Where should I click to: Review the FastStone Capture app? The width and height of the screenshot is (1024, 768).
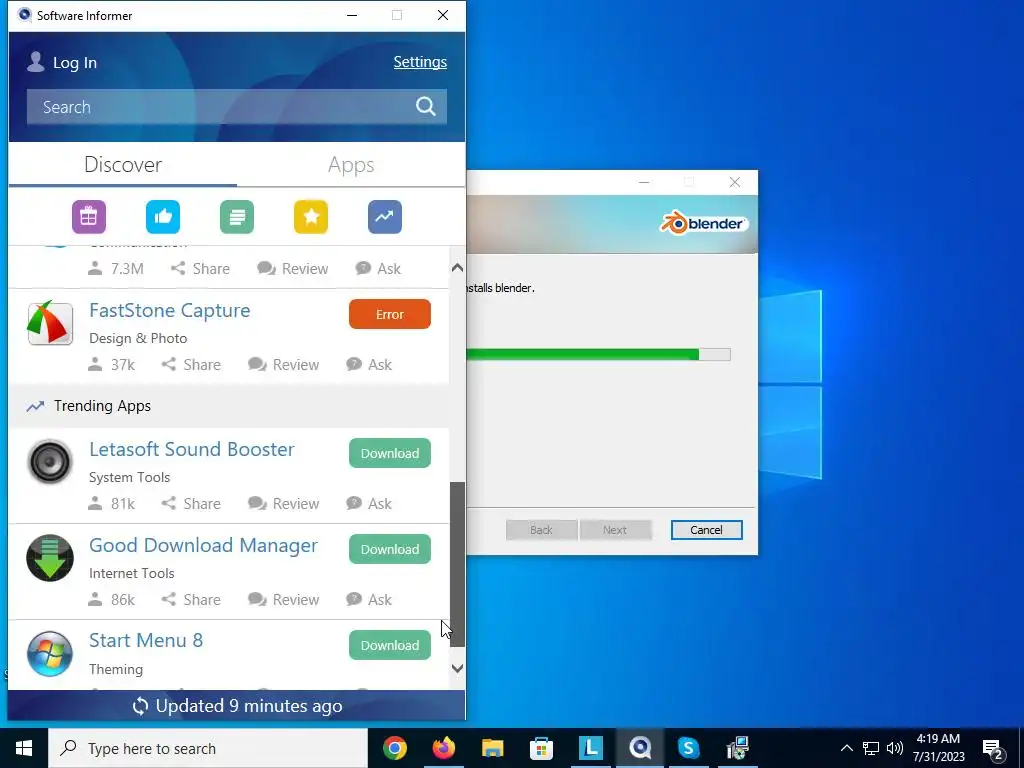click(x=284, y=364)
